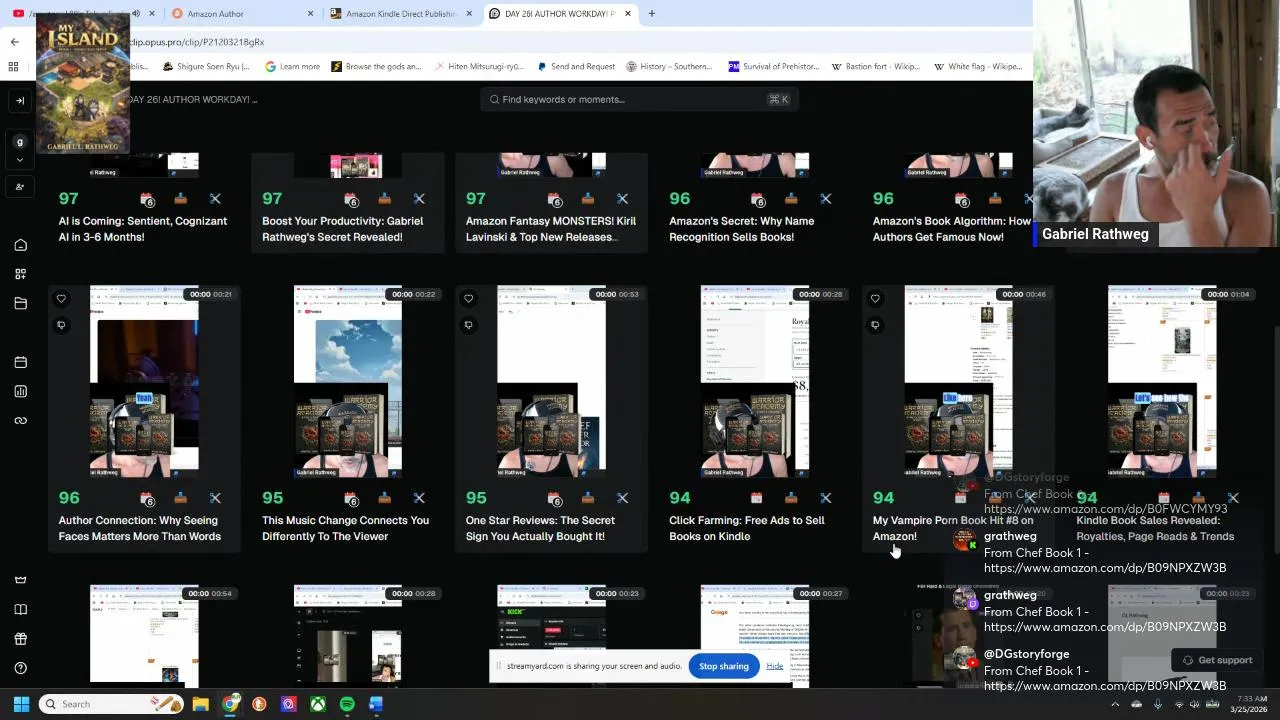Image resolution: width=1280 pixels, height=720 pixels.
Task: Click the Windows taskbar Search box
Action: (x=111, y=704)
